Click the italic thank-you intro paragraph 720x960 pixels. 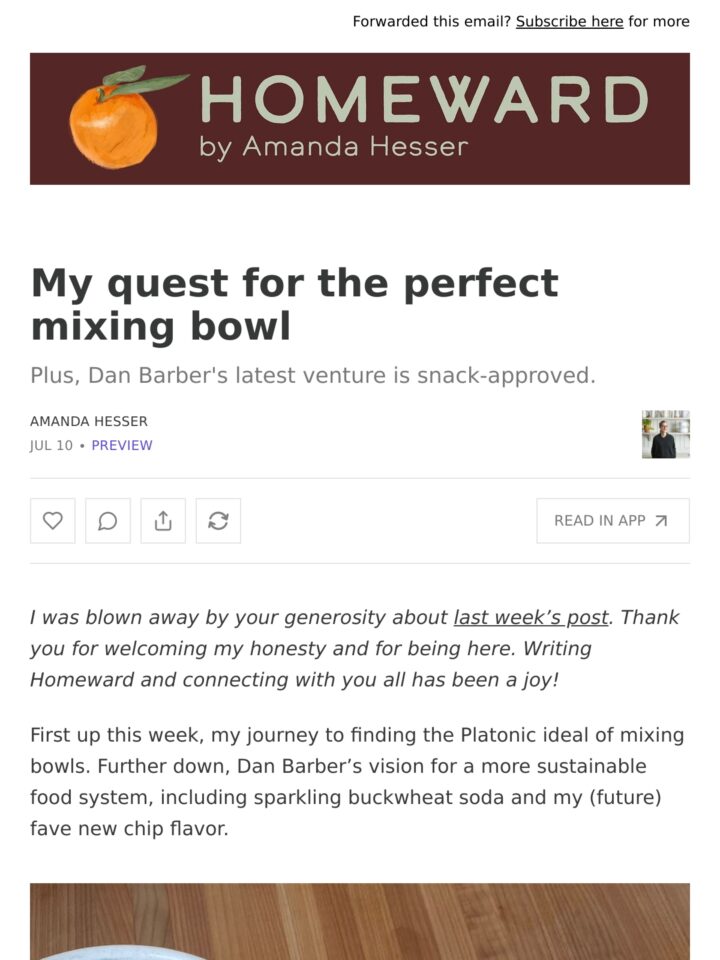(x=354, y=648)
